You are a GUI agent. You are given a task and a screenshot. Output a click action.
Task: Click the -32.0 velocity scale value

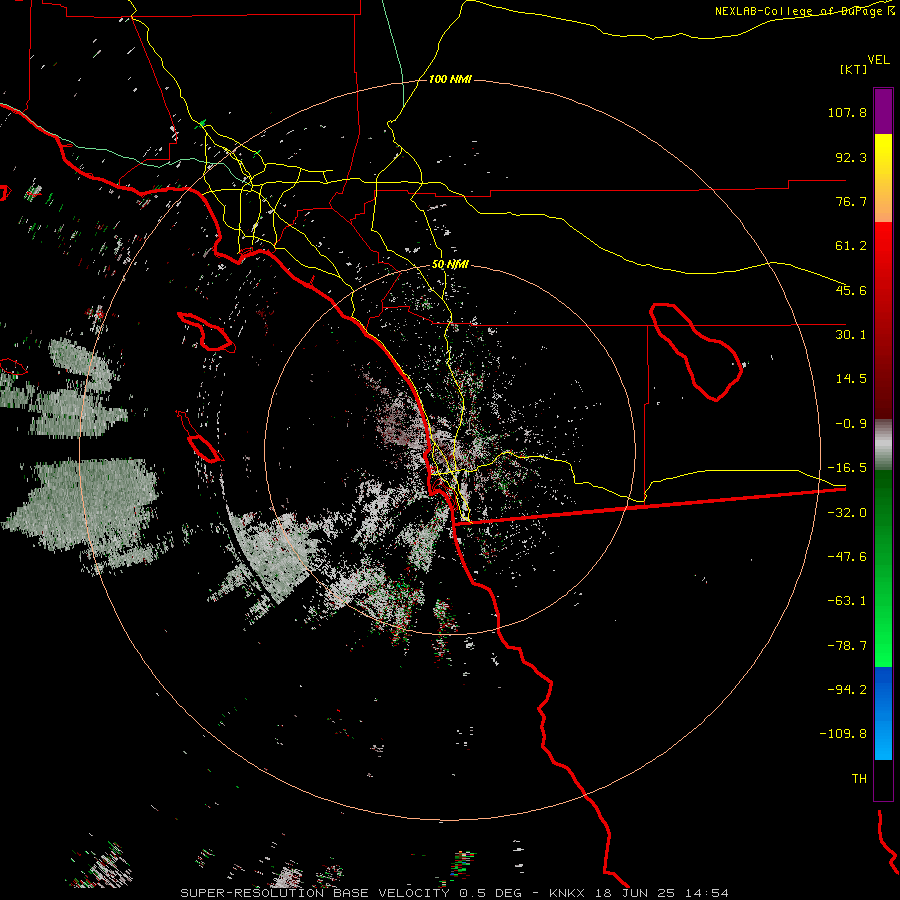[847, 513]
